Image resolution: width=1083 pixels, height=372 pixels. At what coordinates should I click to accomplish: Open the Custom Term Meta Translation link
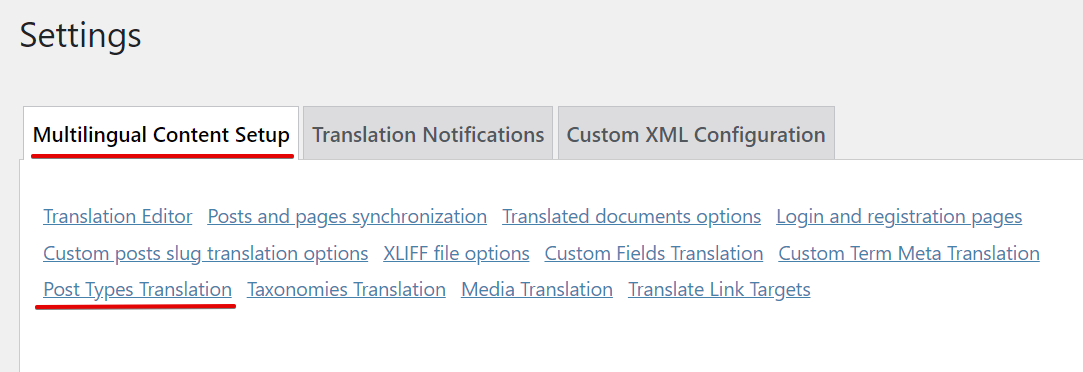click(909, 253)
